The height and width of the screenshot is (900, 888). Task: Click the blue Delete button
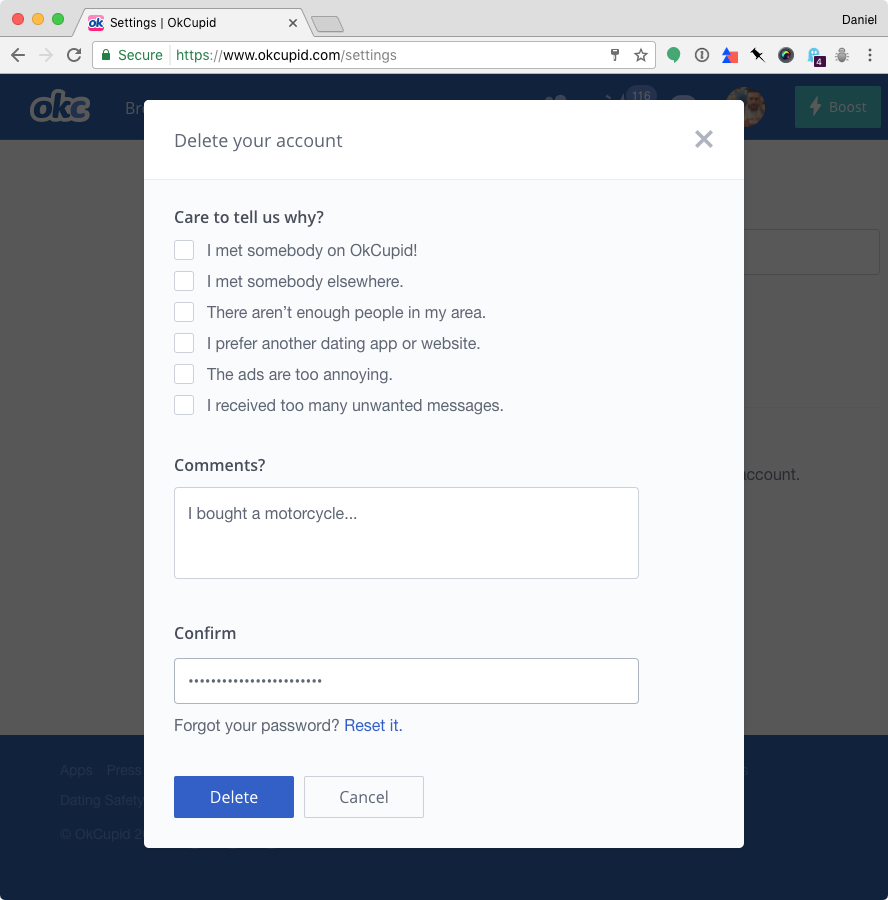tap(234, 797)
